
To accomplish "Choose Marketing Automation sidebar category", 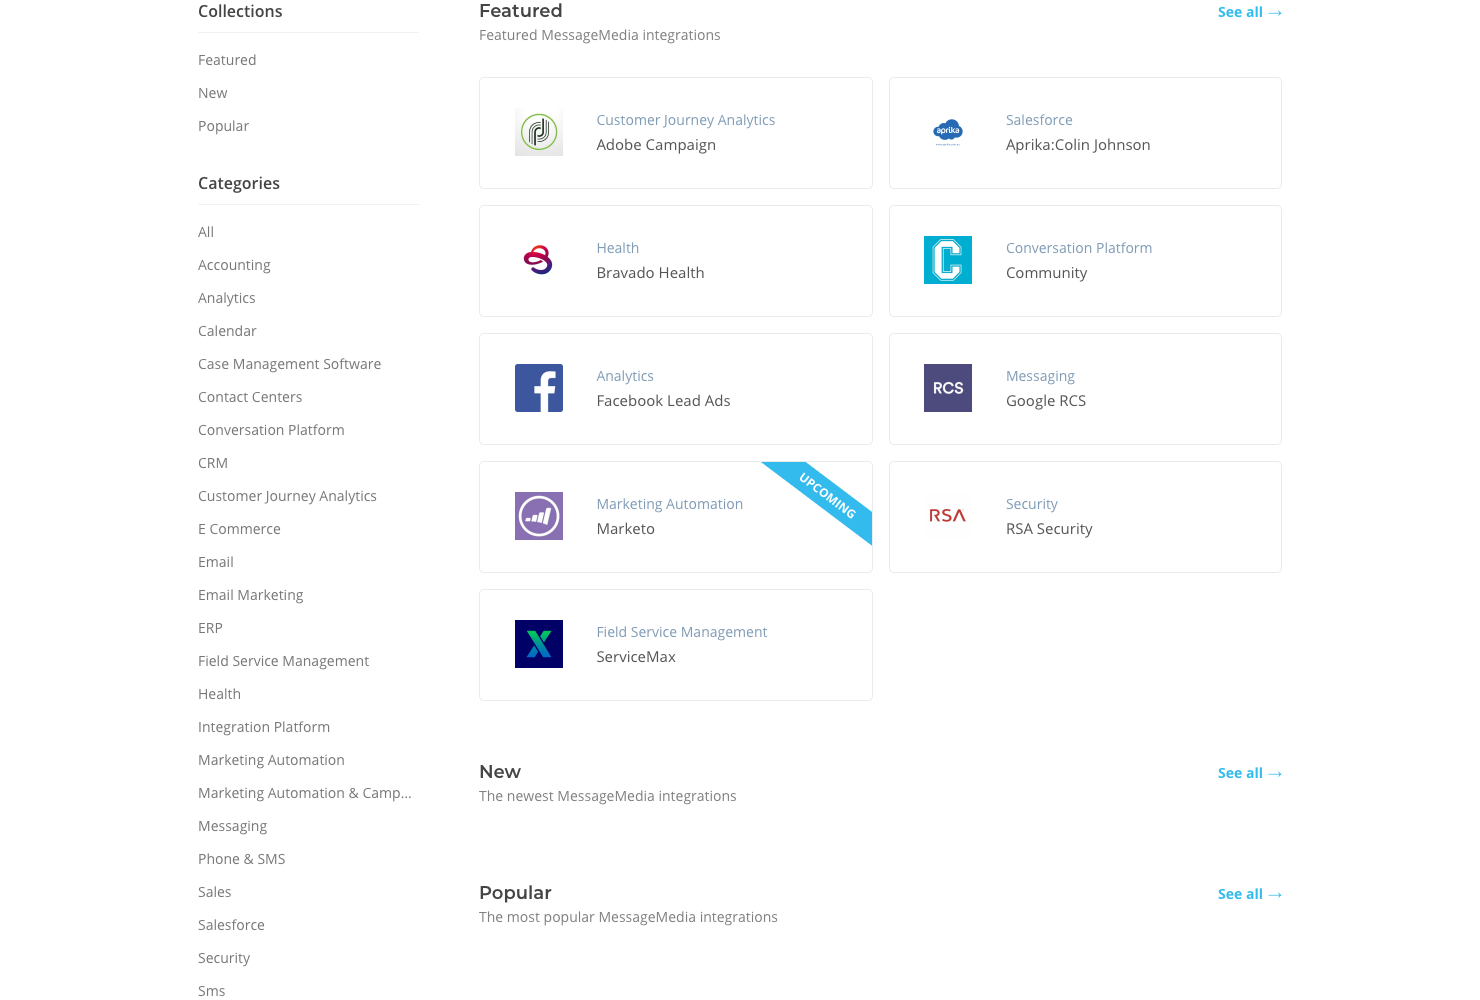I will point(271,760).
